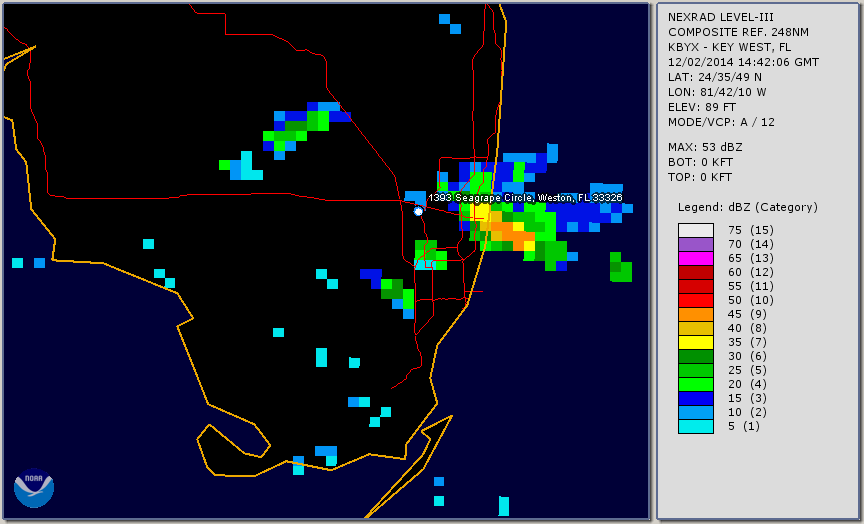Image resolution: width=864 pixels, height=524 pixels.
Task: Click the Legend: dBZ (Category) heading
Action: click(748, 207)
